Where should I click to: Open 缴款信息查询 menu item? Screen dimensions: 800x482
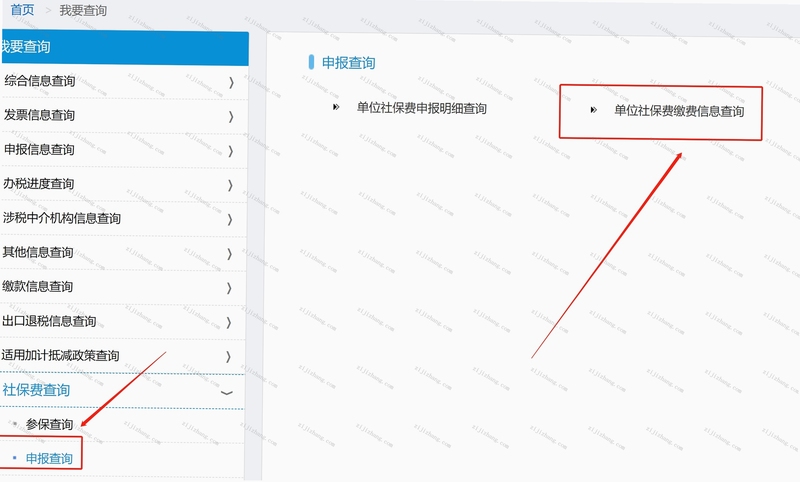tap(37, 286)
